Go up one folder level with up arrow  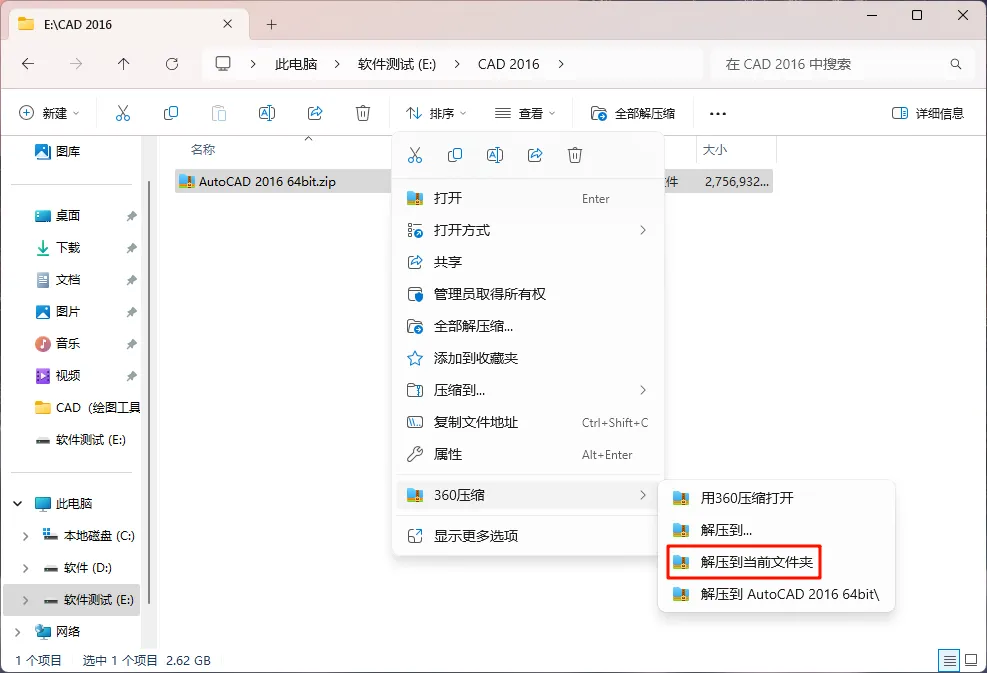coord(123,64)
